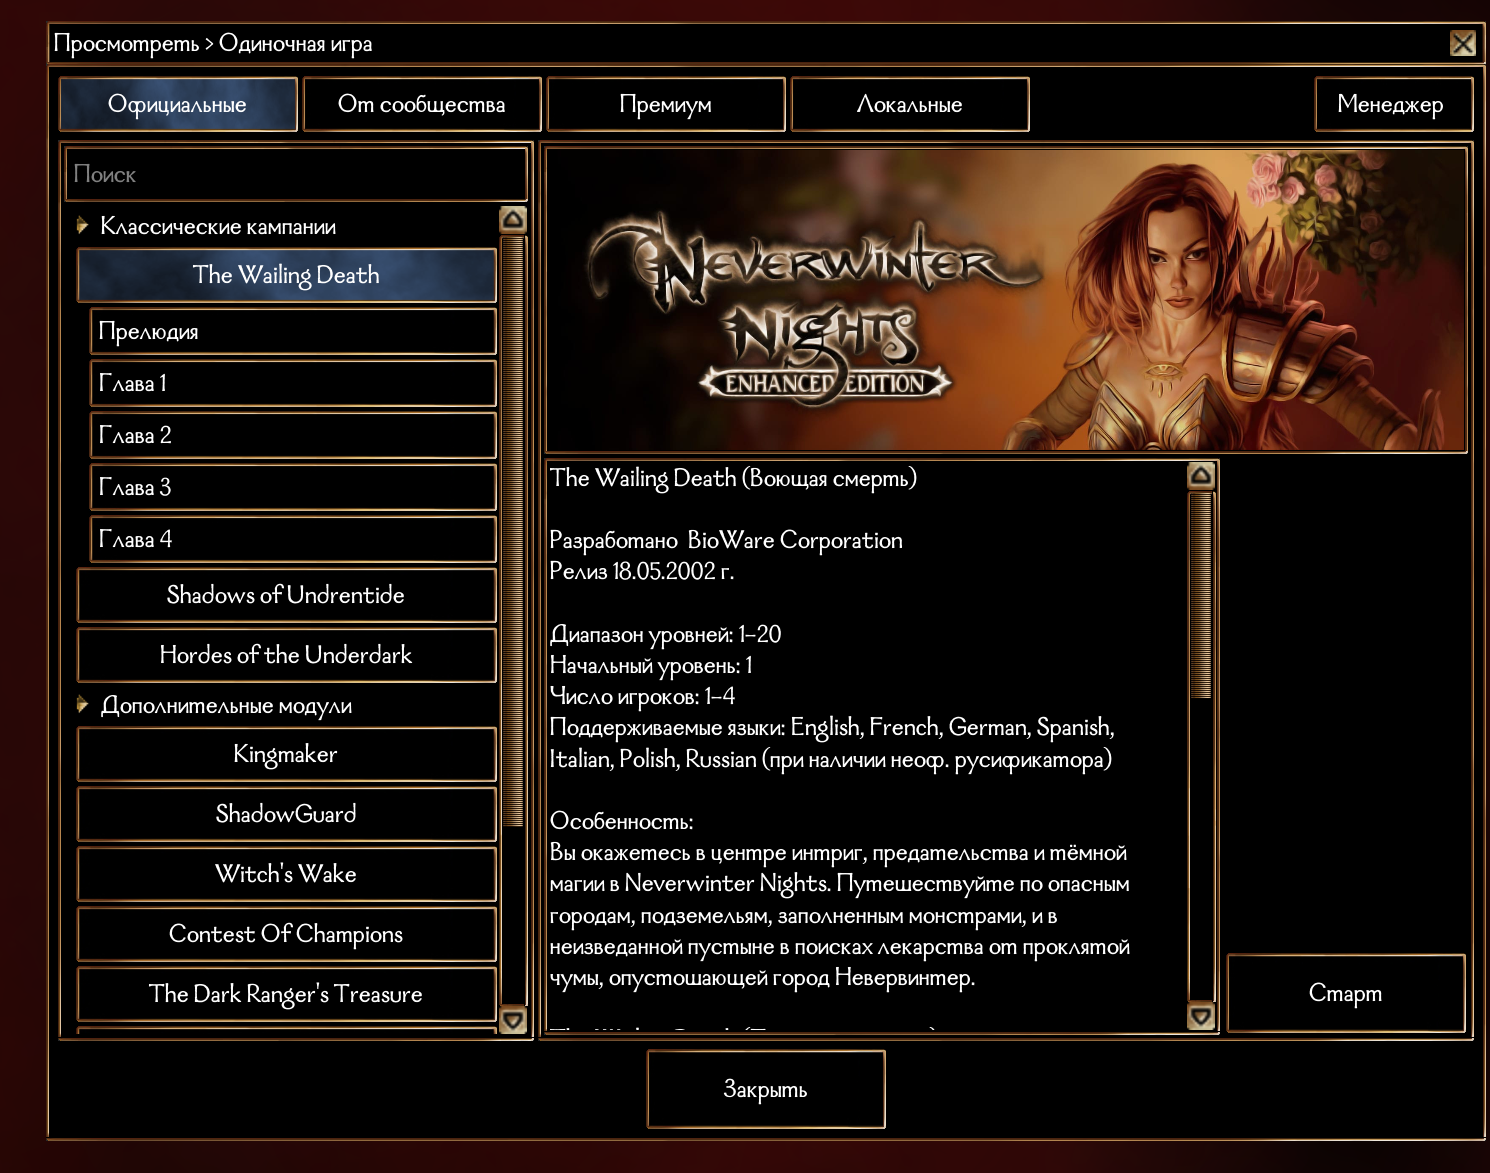Viewport: 1490px width, 1173px height.
Task: Click the 'Поддерживаемые языки' line
Action: pos(832,743)
